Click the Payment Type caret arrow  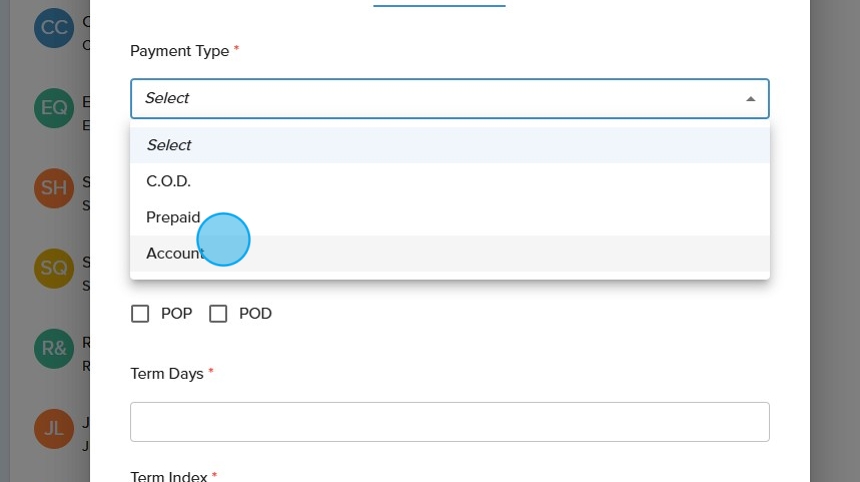click(750, 99)
